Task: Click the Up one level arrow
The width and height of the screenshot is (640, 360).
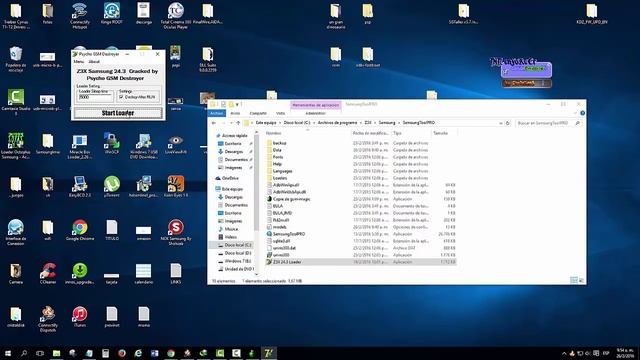Action: [x=238, y=123]
